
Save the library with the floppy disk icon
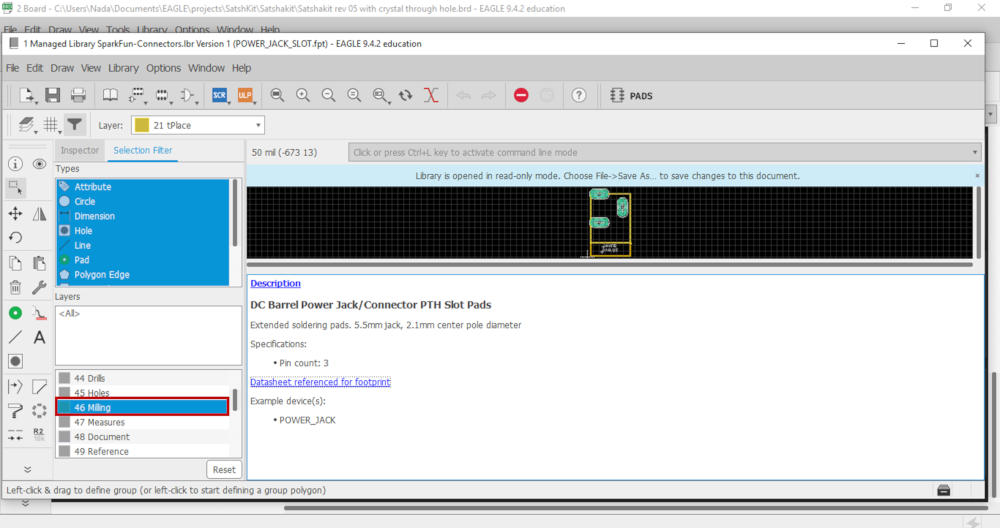52,96
